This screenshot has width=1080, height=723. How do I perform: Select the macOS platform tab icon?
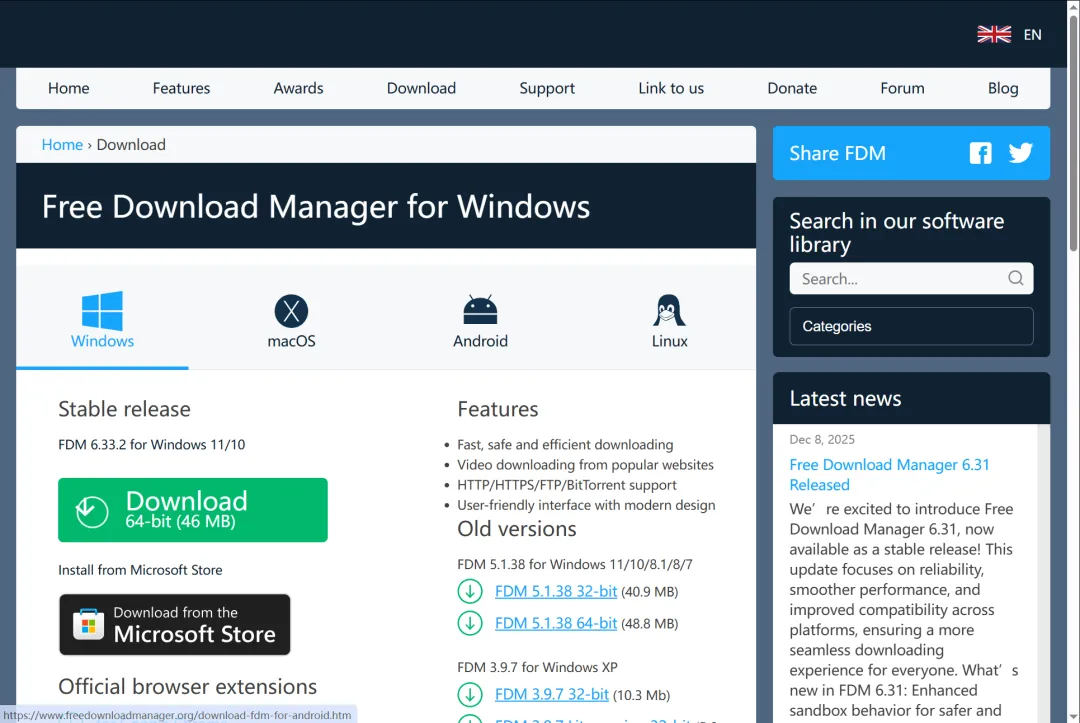[x=291, y=311]
